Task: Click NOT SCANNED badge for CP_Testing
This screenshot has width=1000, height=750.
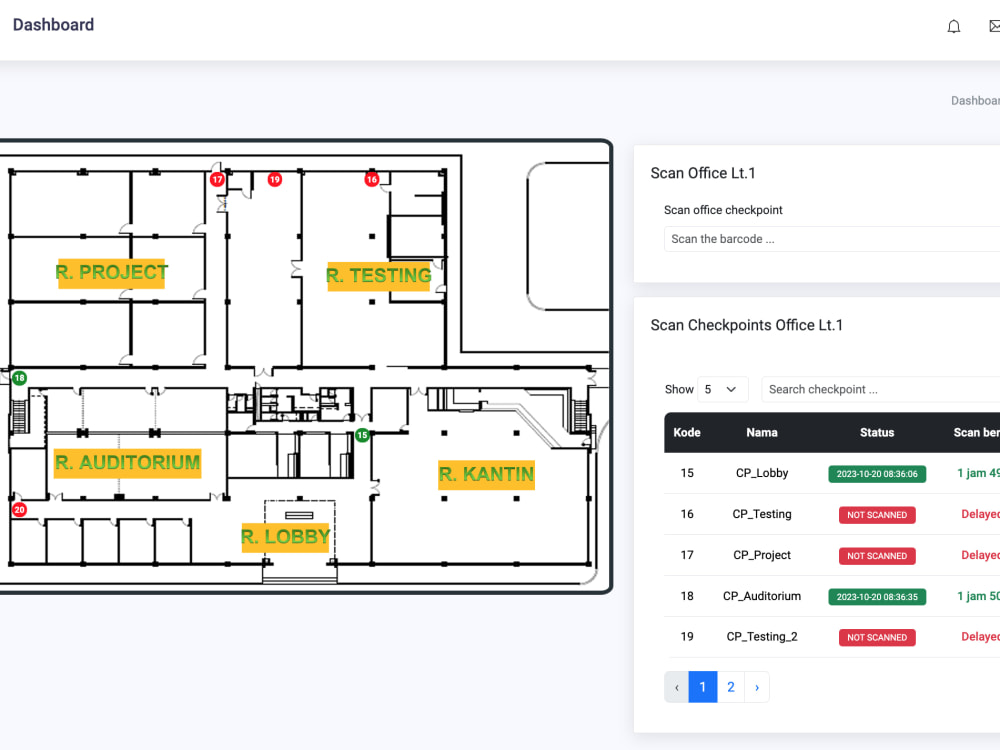Action: (877, 515)
